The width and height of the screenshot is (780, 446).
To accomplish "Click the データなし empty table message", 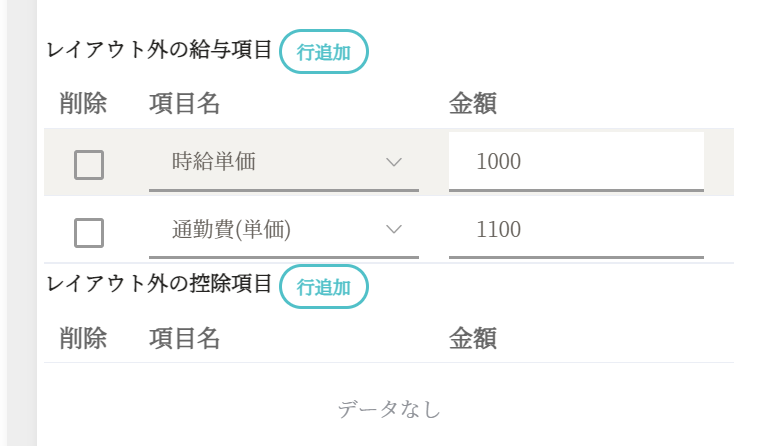I will (389, 409).
